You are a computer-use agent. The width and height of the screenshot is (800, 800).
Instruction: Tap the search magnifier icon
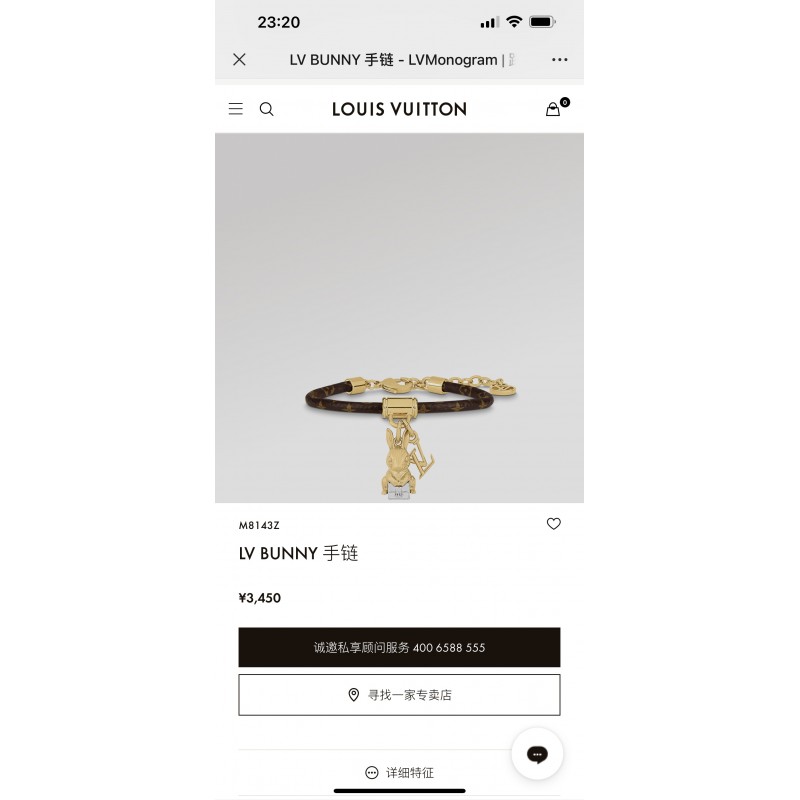[x=266, y=109]
